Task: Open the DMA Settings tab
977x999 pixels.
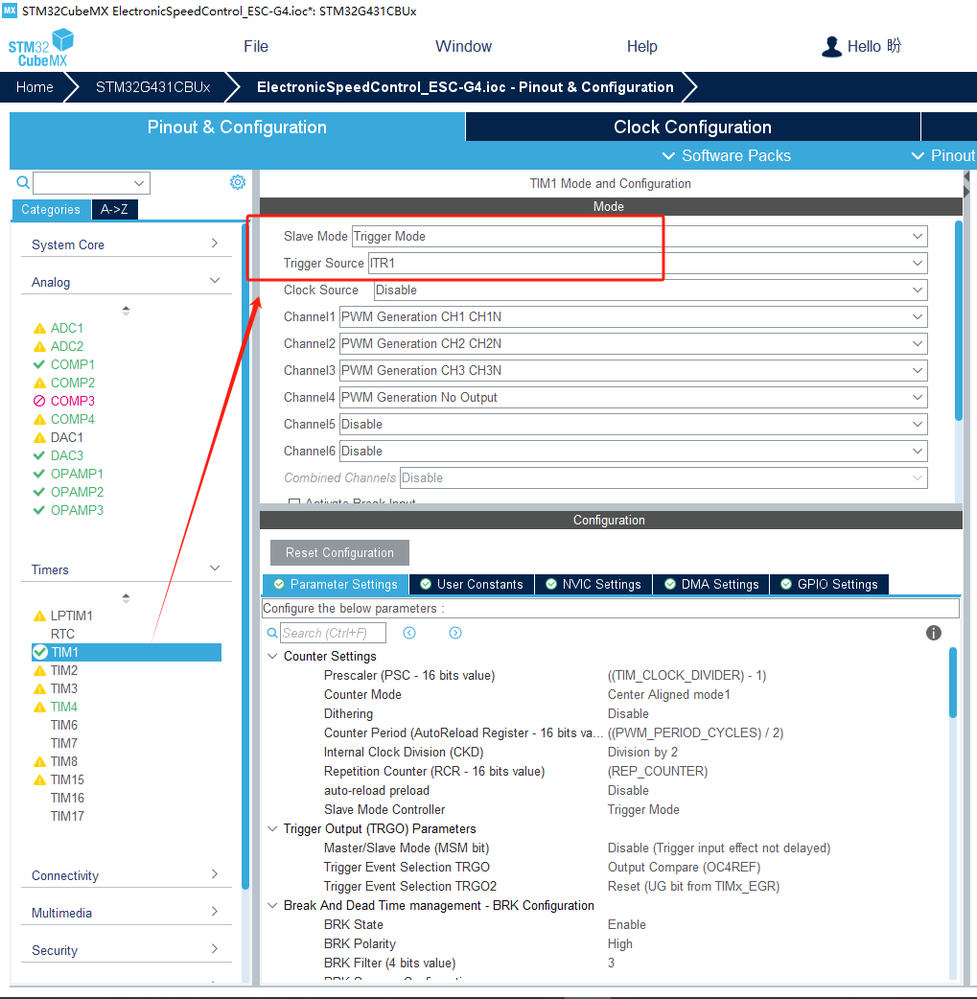Action: 712,584
